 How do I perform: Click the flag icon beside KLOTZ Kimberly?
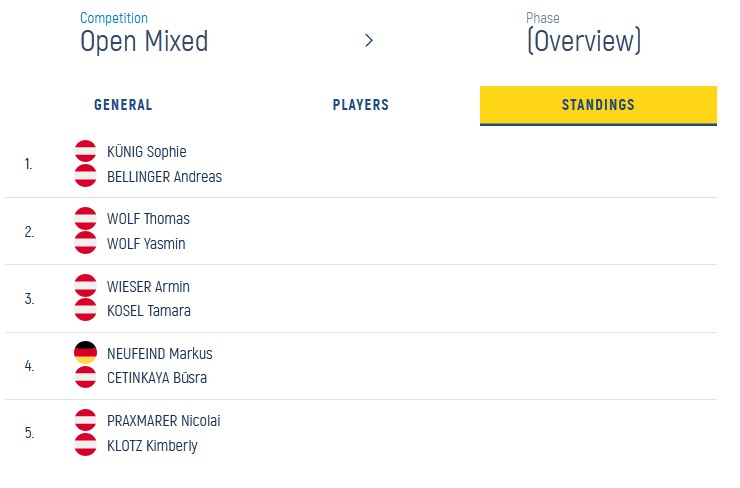point(86,445)
